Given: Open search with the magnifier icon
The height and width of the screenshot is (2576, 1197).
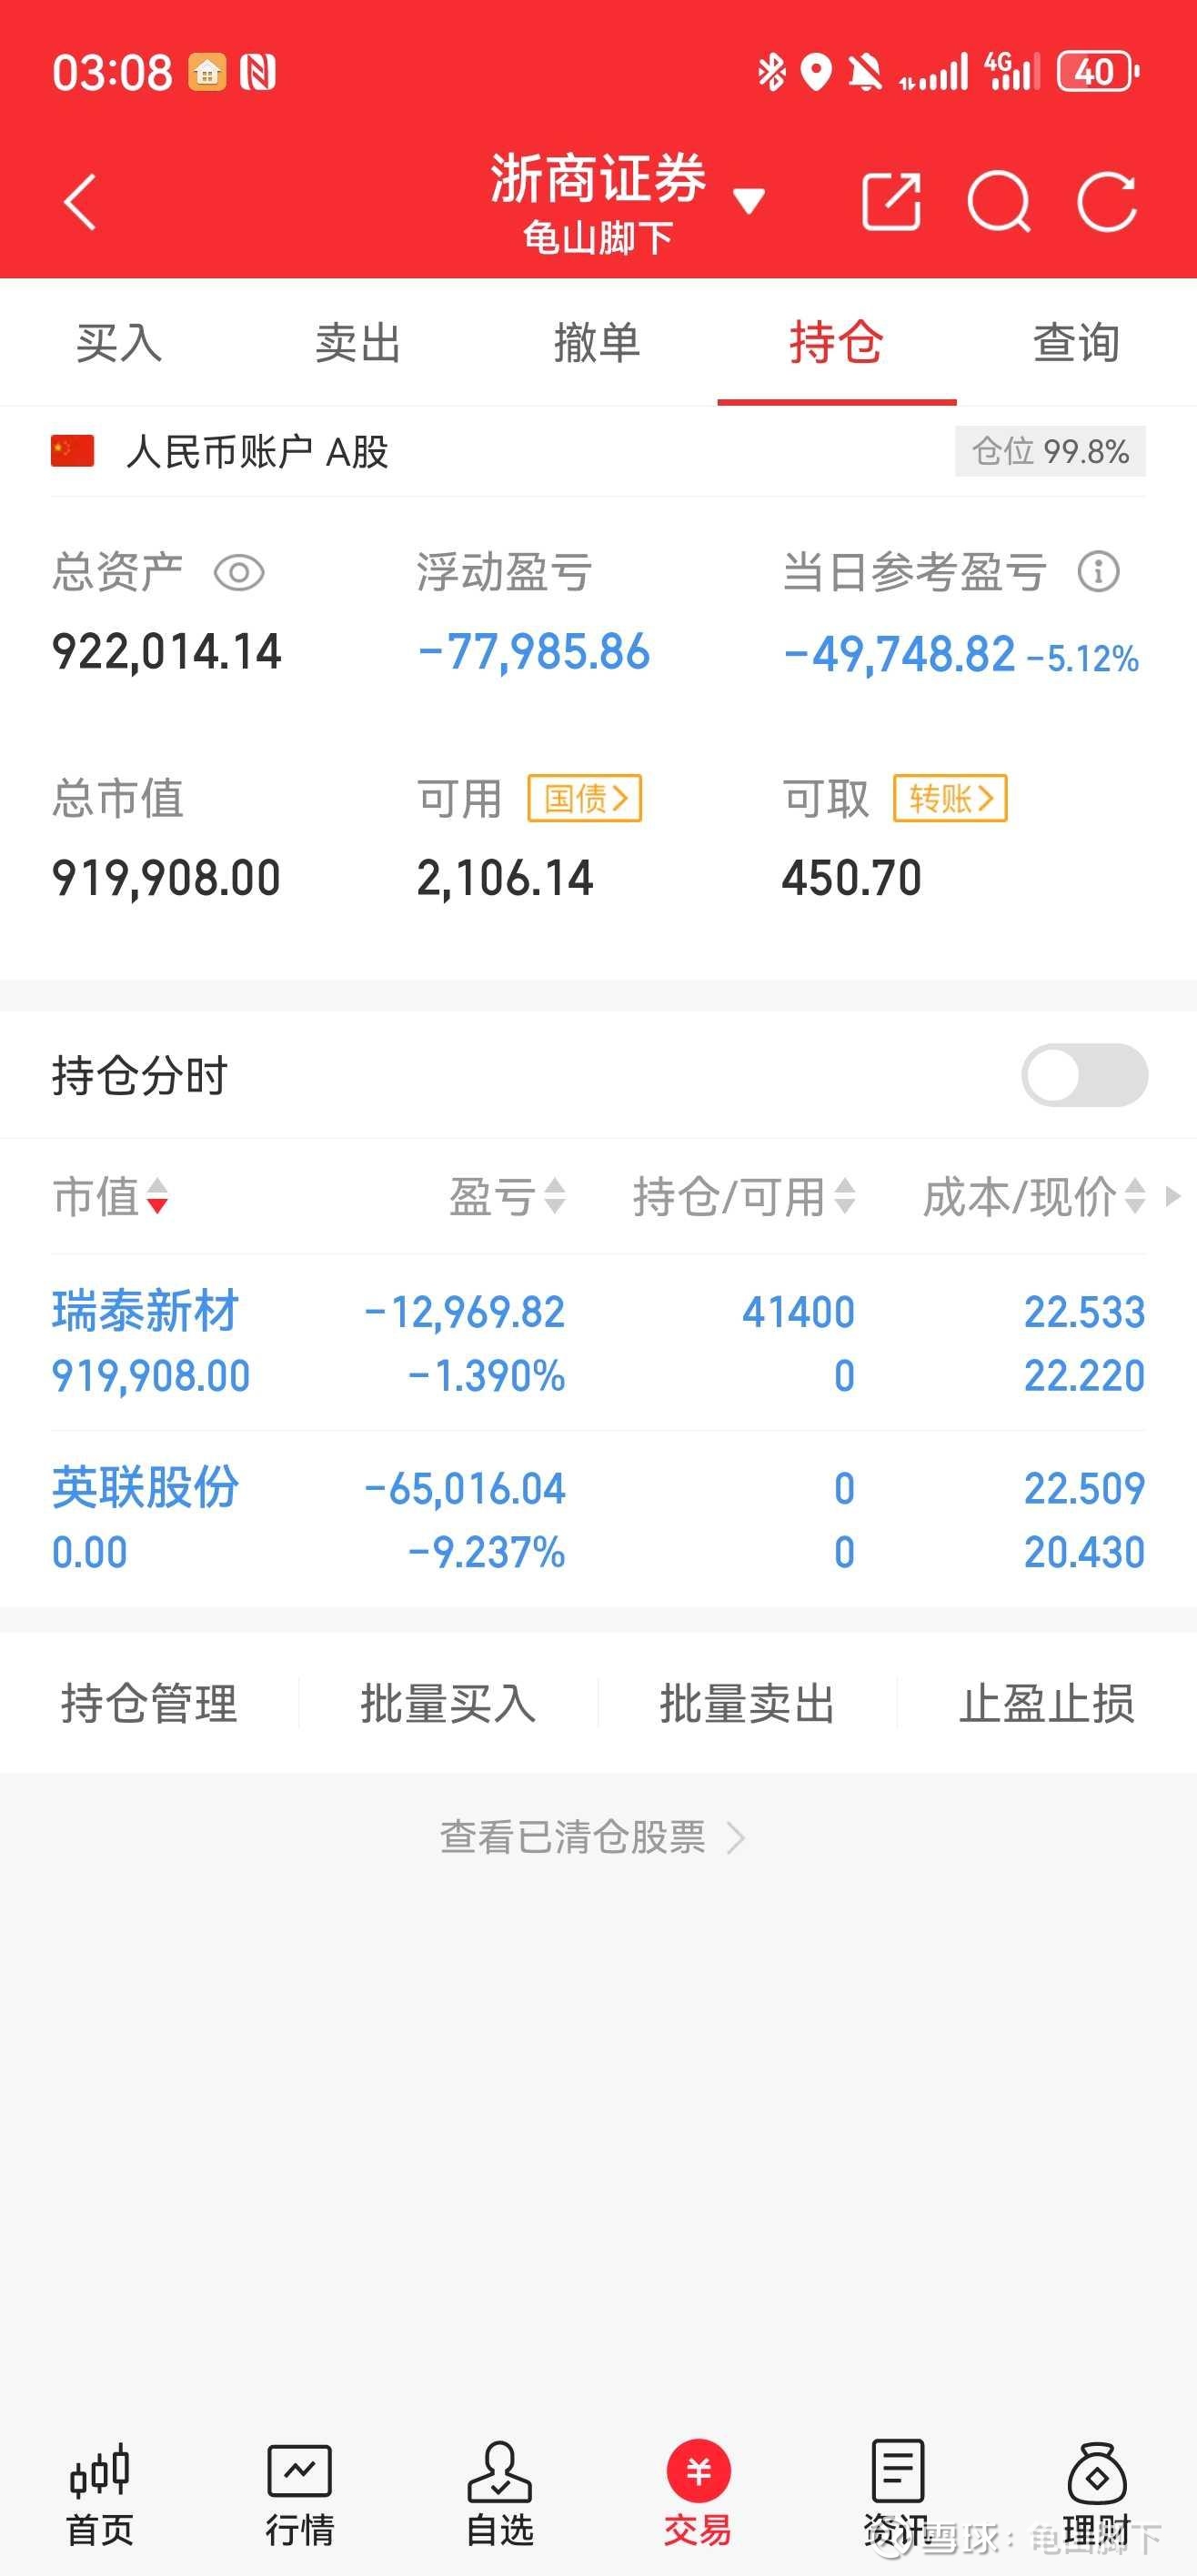Looking at the screenshot, I should click(x=999, y=203).
